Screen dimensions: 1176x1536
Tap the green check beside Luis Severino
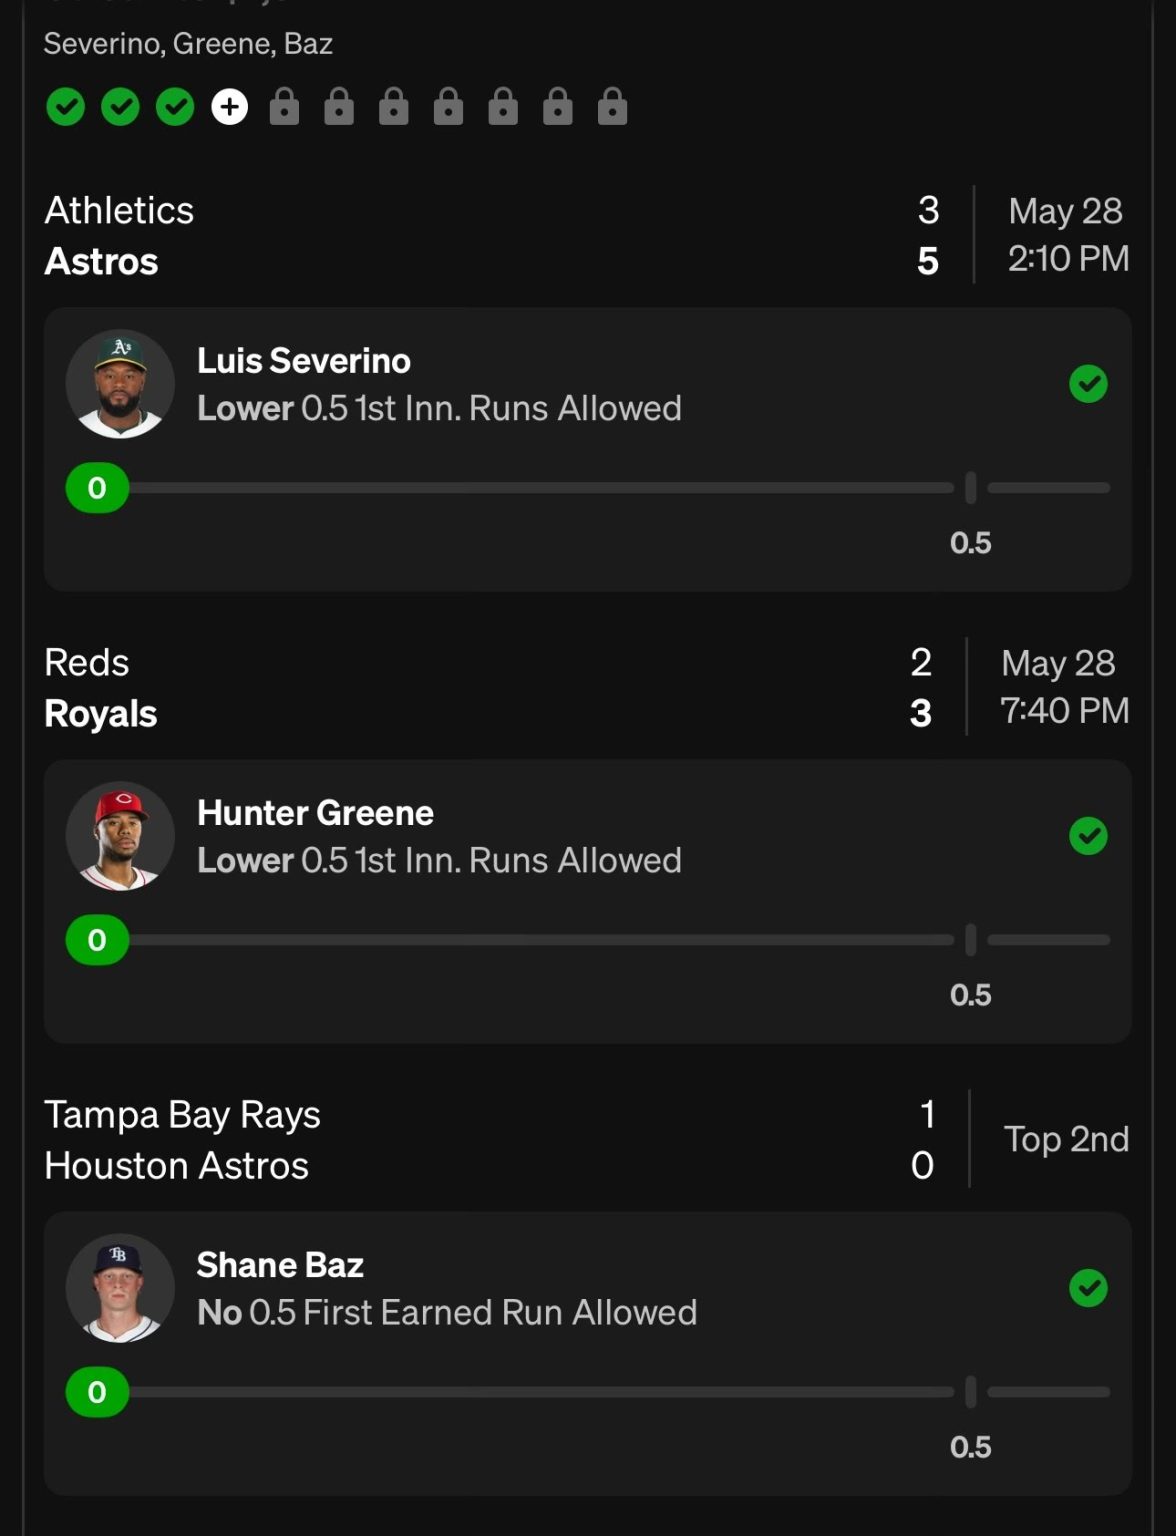(1088, 384)
